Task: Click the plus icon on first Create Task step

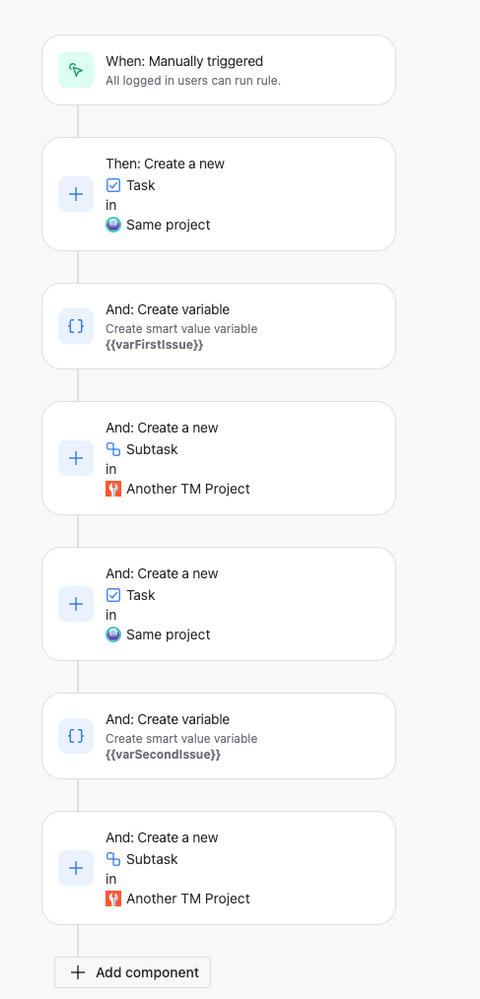Action: pos(76,194)
